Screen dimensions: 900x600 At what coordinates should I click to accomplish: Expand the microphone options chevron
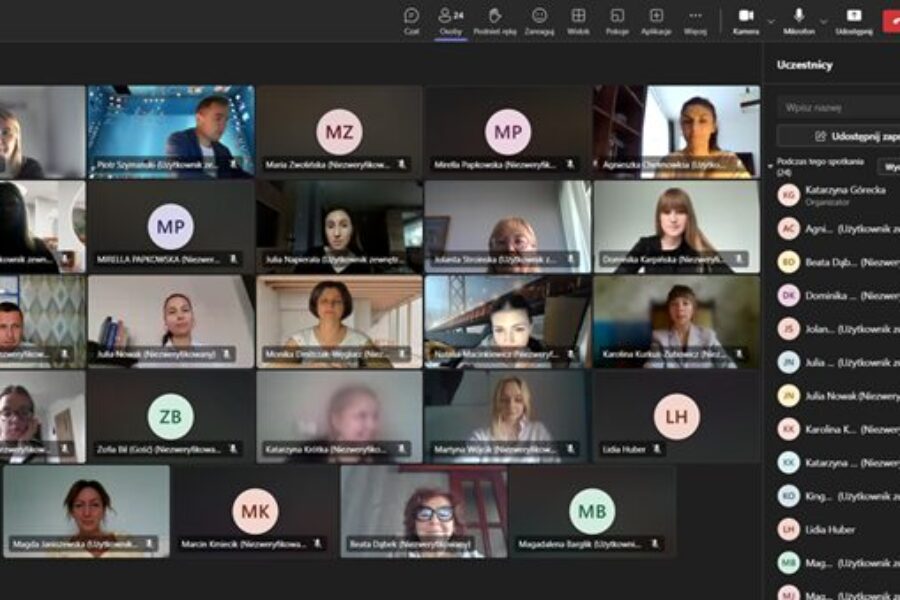pyautogui.click(x=824, y=22)
